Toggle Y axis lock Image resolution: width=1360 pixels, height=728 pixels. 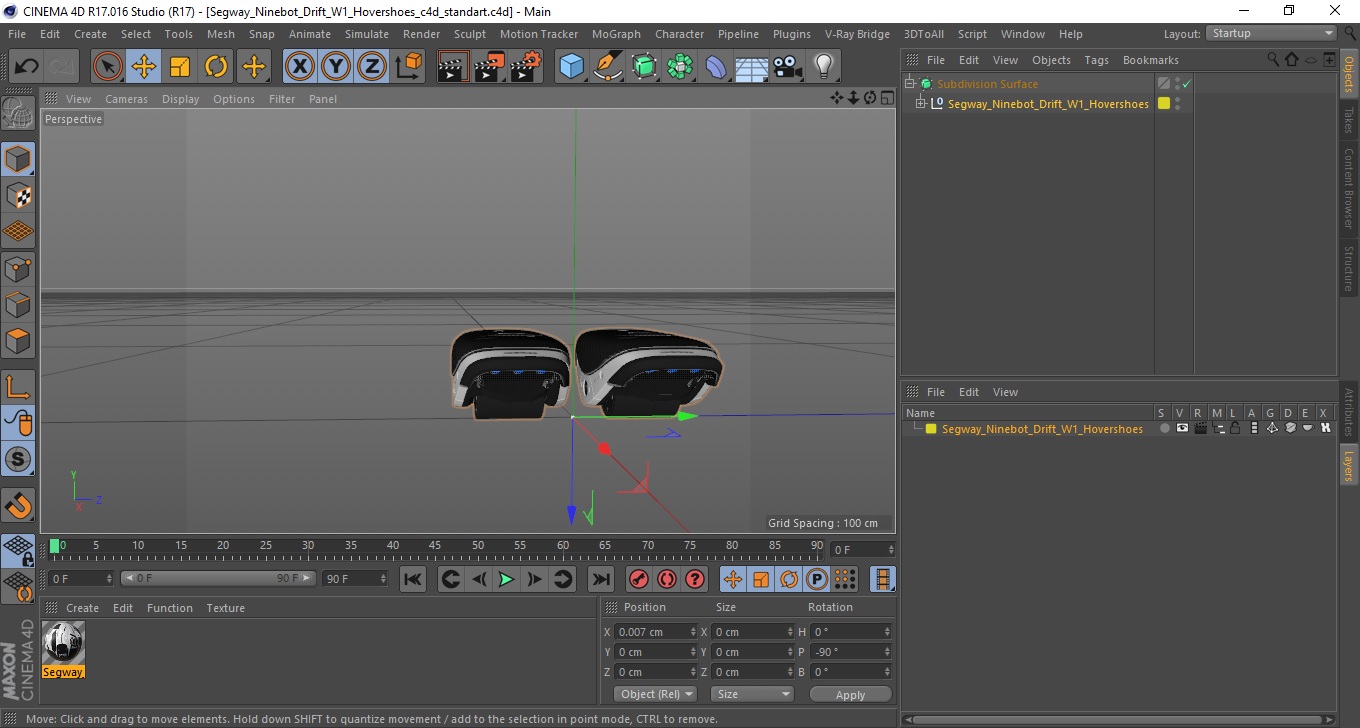tap(336, 67)
